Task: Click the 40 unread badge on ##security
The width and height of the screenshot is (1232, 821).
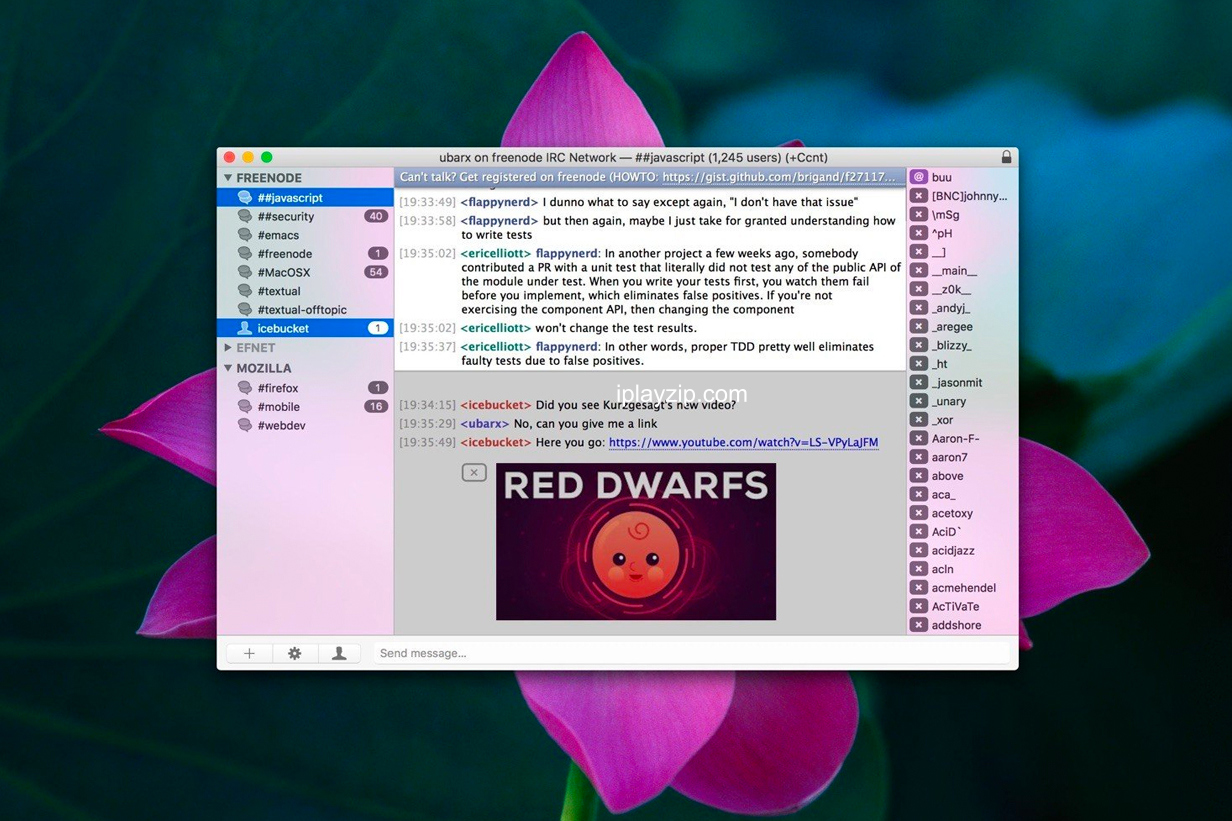Action: 376,216
